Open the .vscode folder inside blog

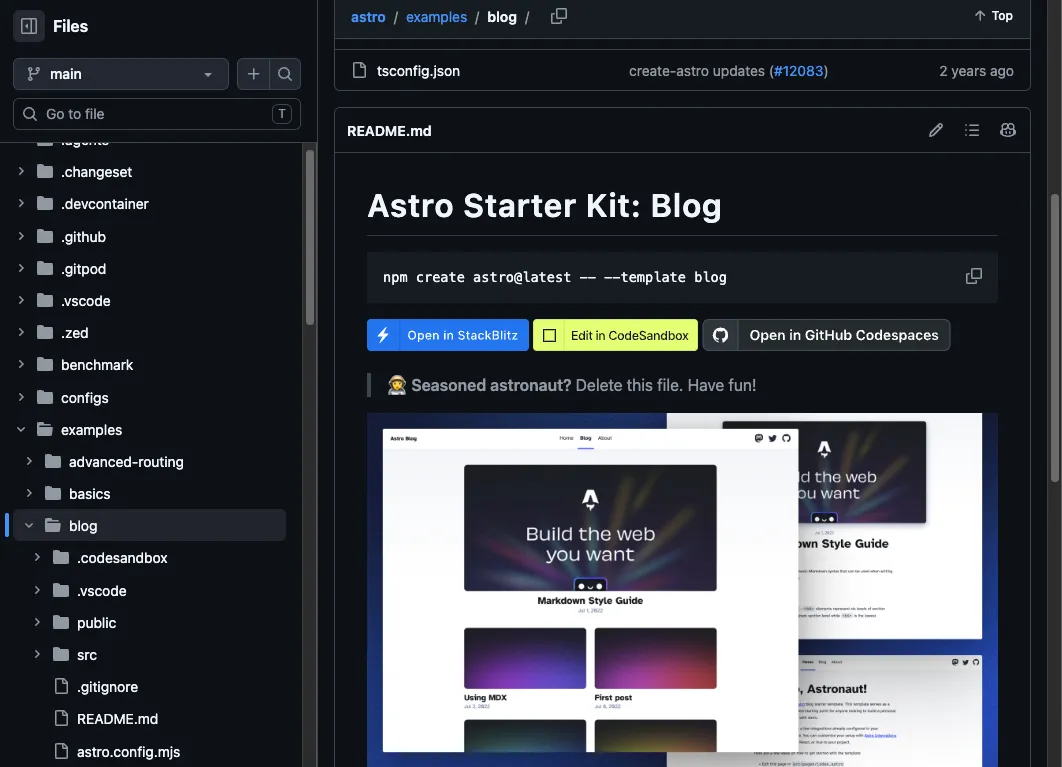click(102, 591)
